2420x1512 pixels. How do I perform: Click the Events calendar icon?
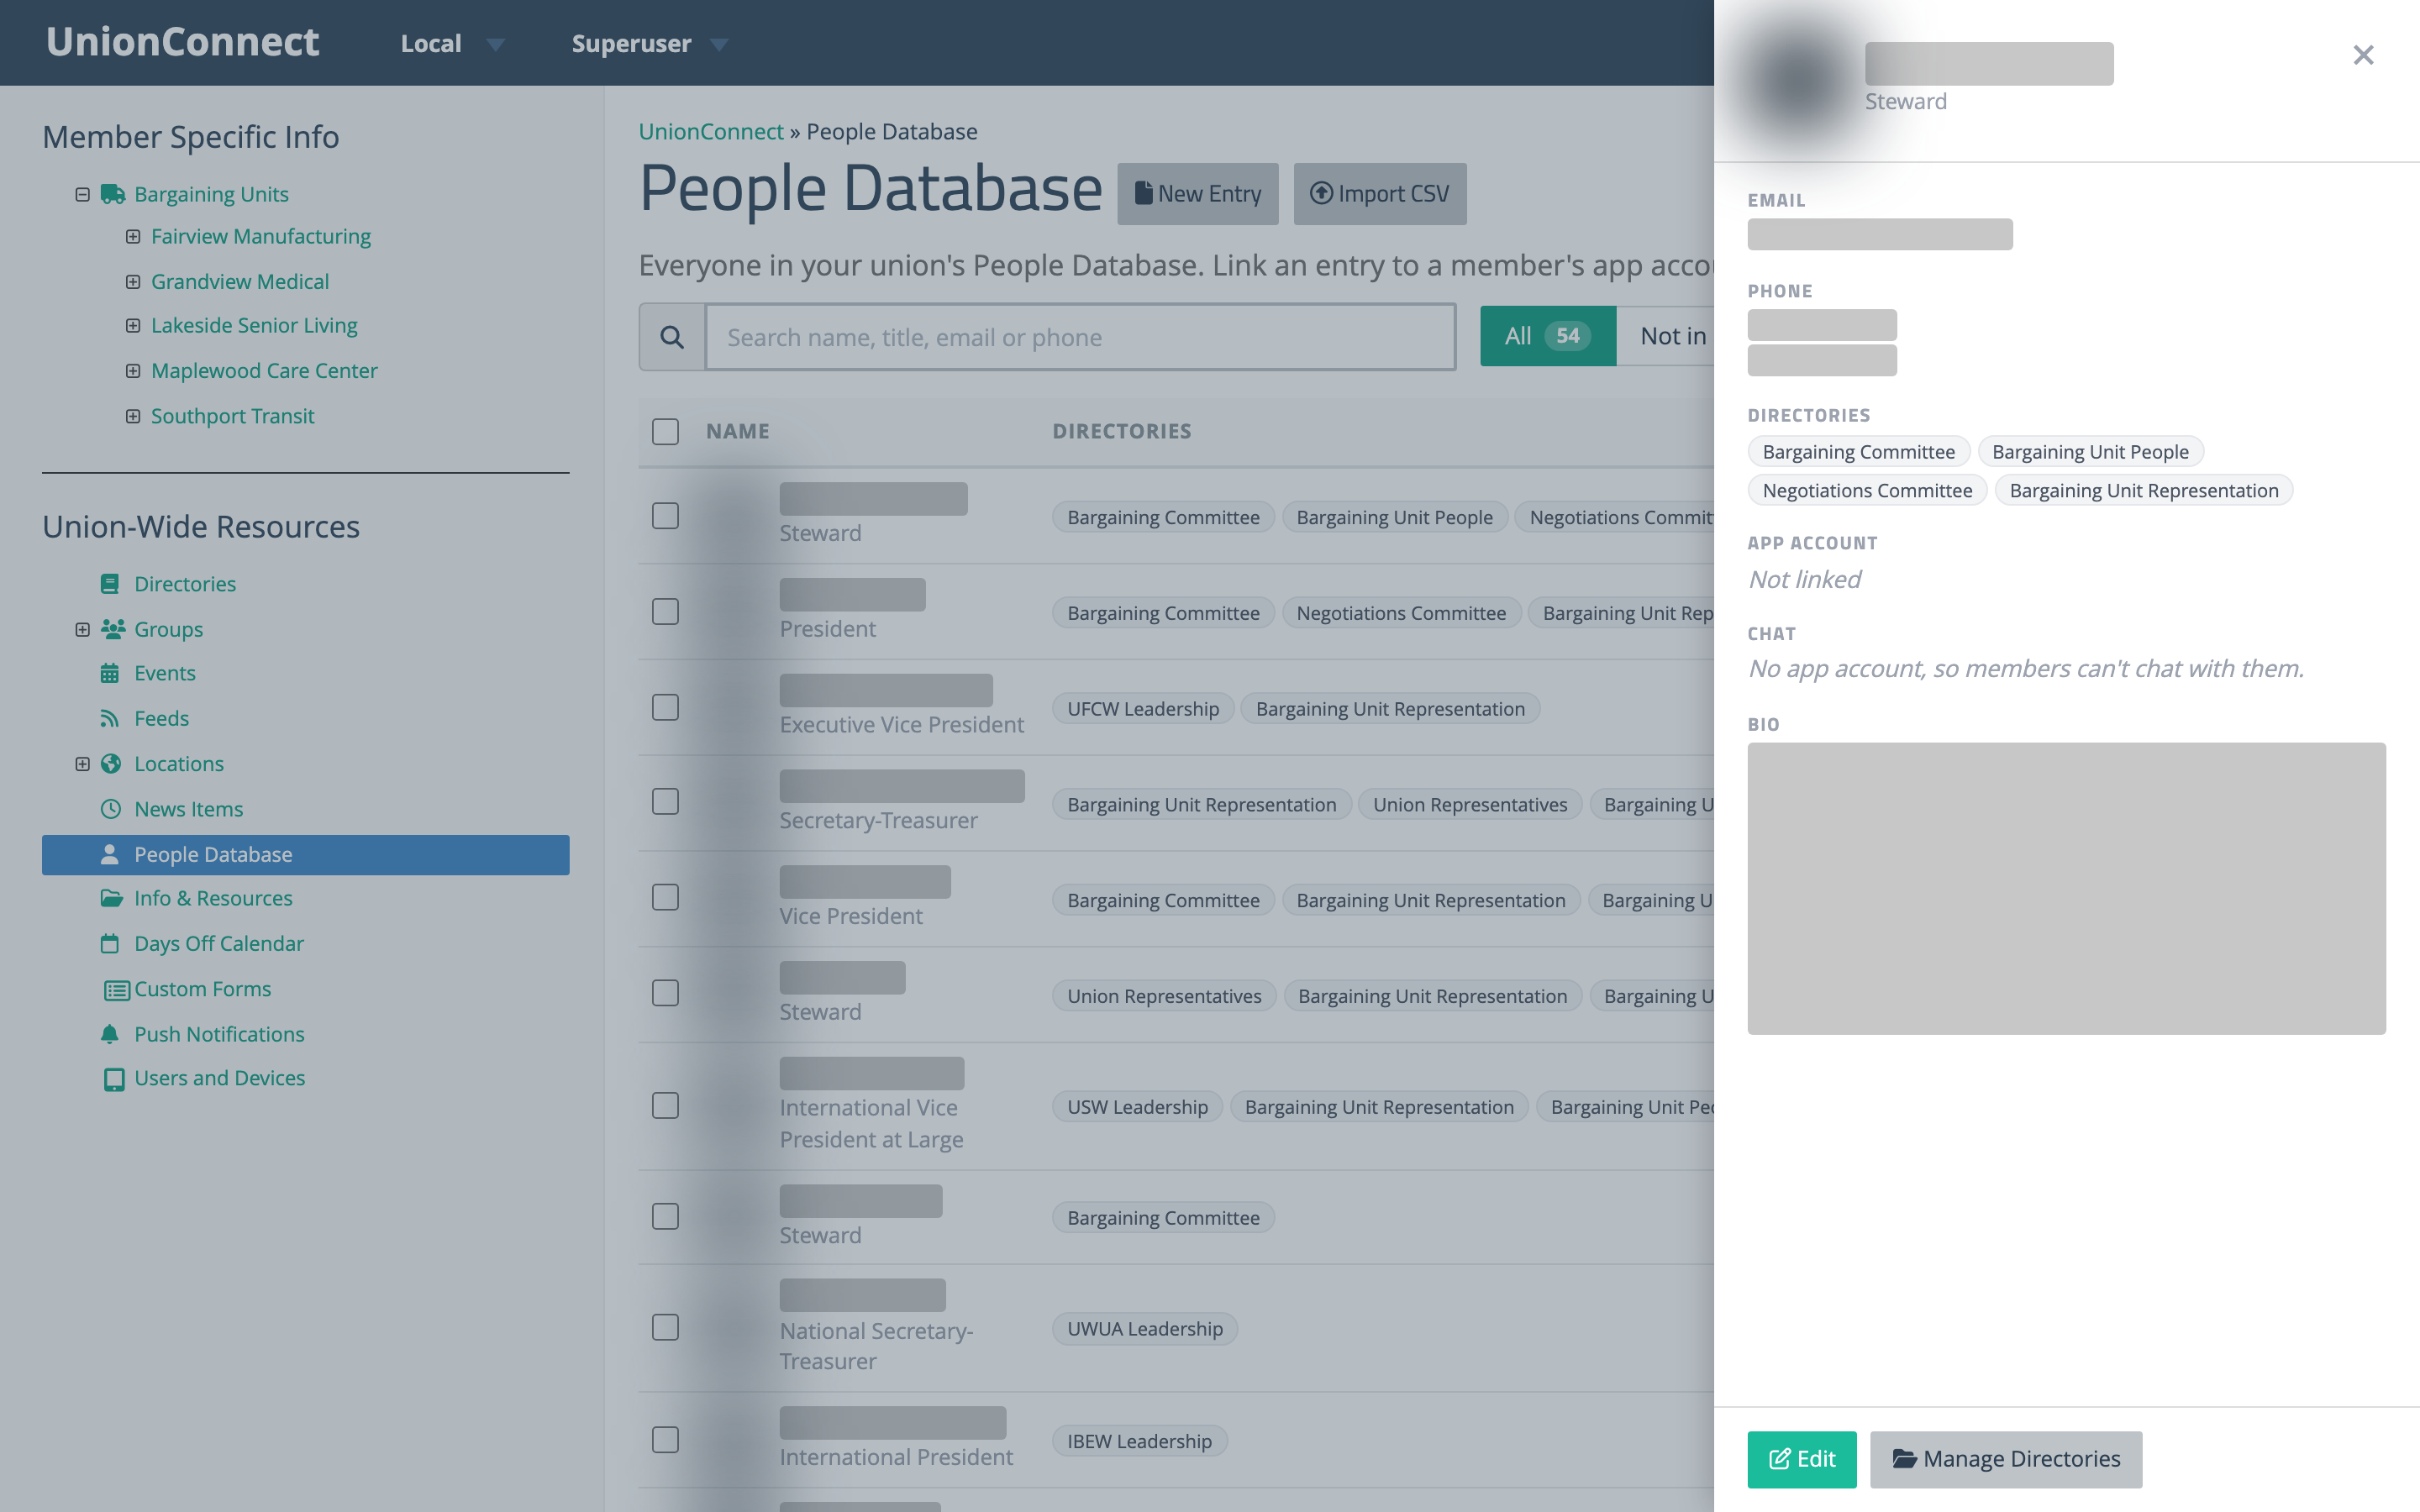(x=110, y=673)
